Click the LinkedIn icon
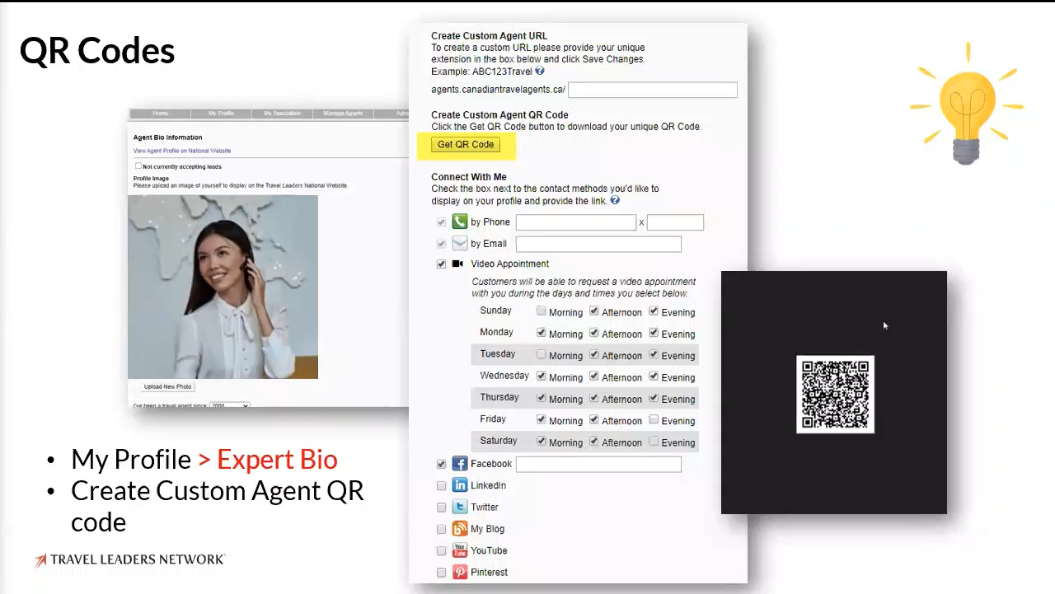The width and height of the screenshot is (1055, 594). (460, 485)
